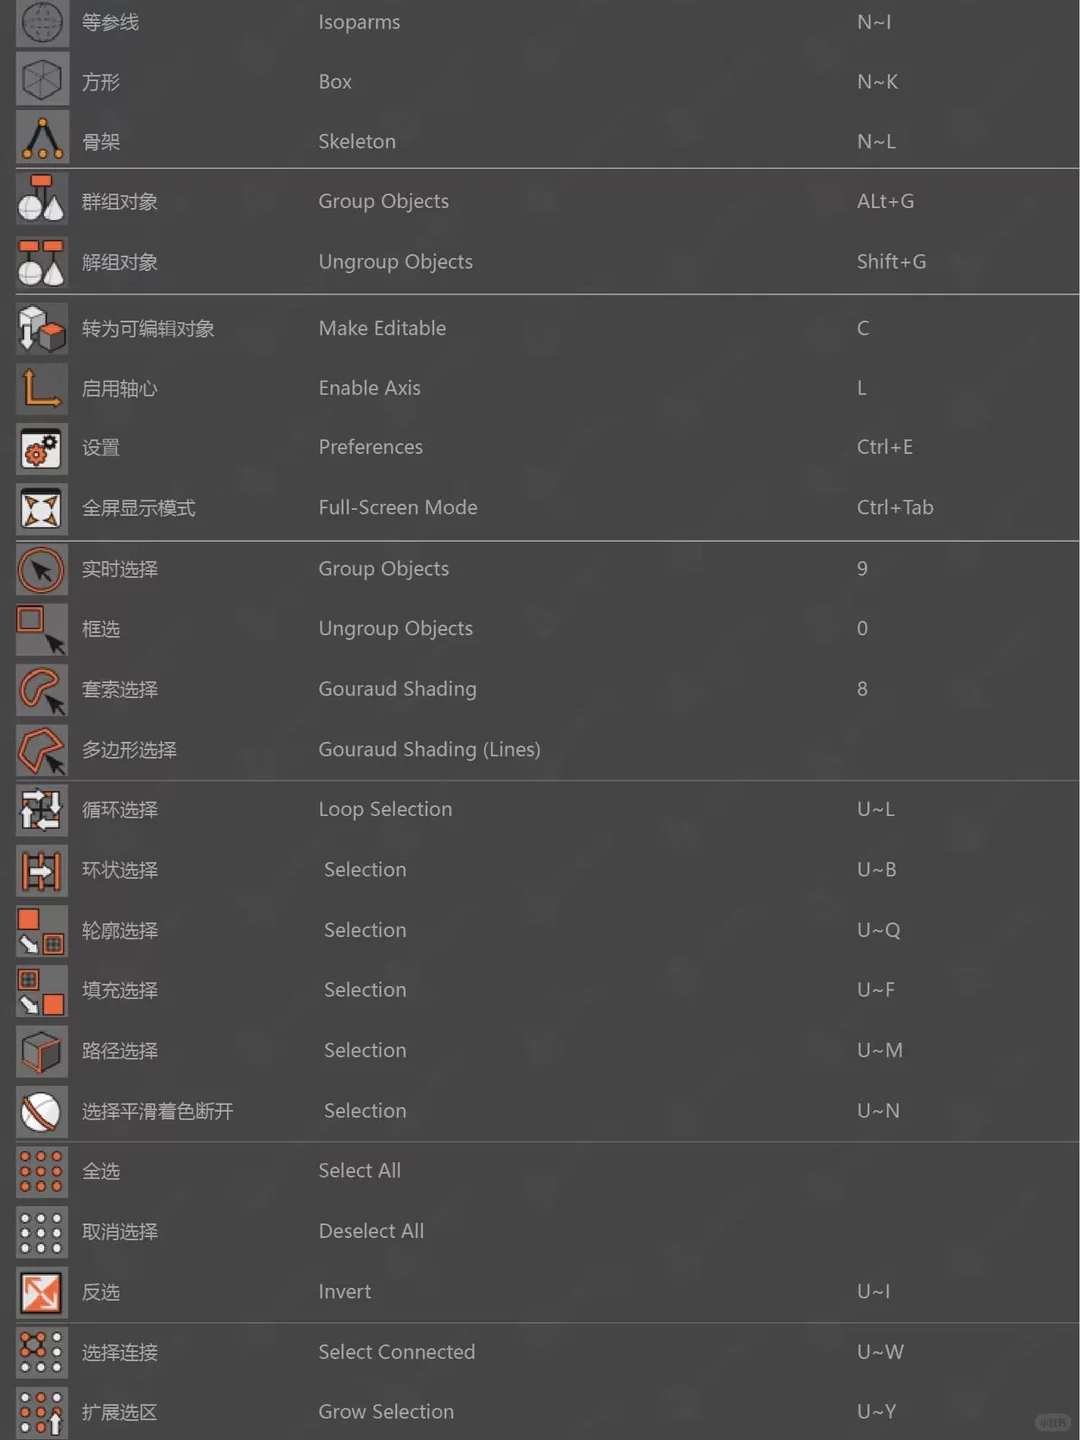Click the Polygon Selection icon
Viewport: 1080px width, 1440px height.
[x=42, y=750]
